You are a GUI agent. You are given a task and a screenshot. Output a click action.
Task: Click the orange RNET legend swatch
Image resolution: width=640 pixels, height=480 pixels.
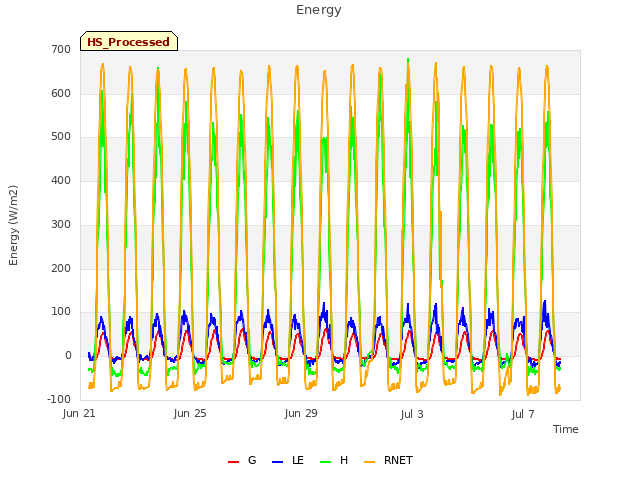point(369,462)
